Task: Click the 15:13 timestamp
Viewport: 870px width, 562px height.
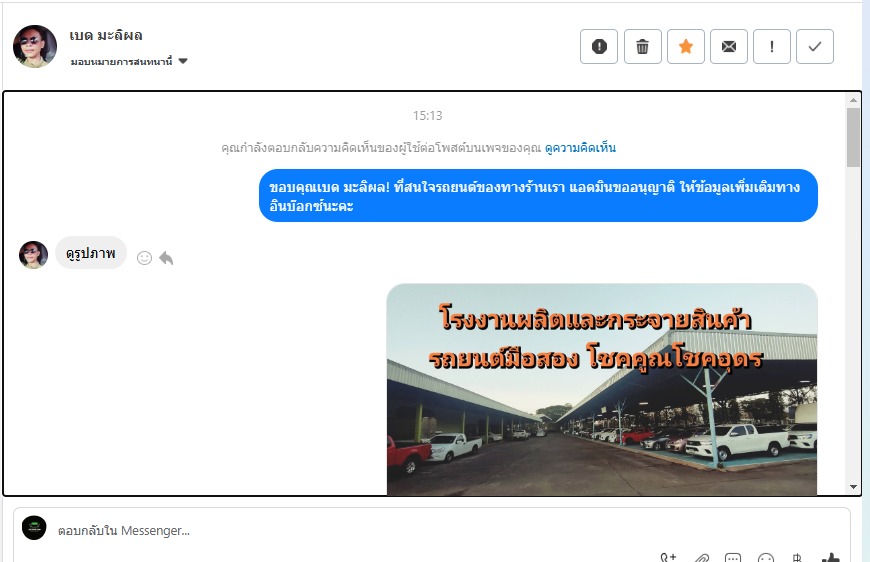Action: tap(427, 115)
